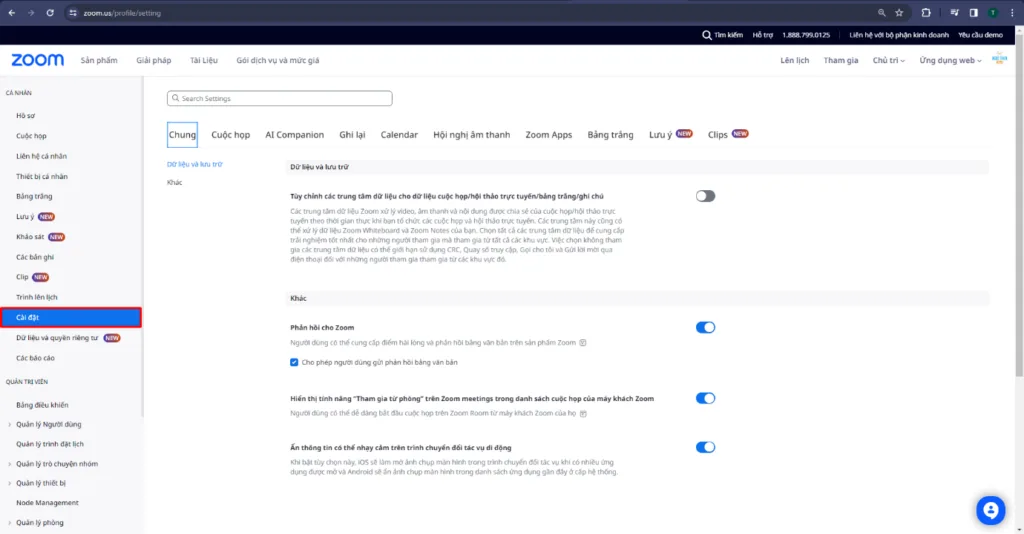Open the browser extensions puzzle icon
The height and width of the screenshot is (534, 1024).
[926, 13]
